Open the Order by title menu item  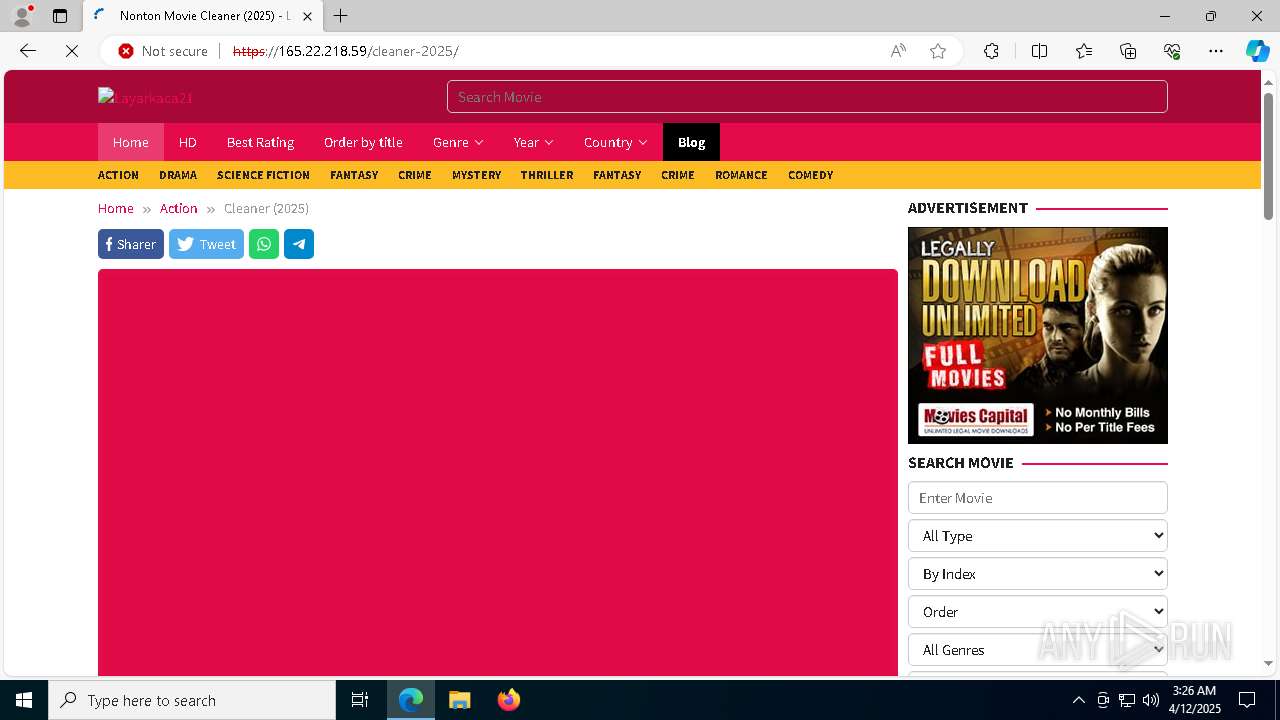(363, 142)
